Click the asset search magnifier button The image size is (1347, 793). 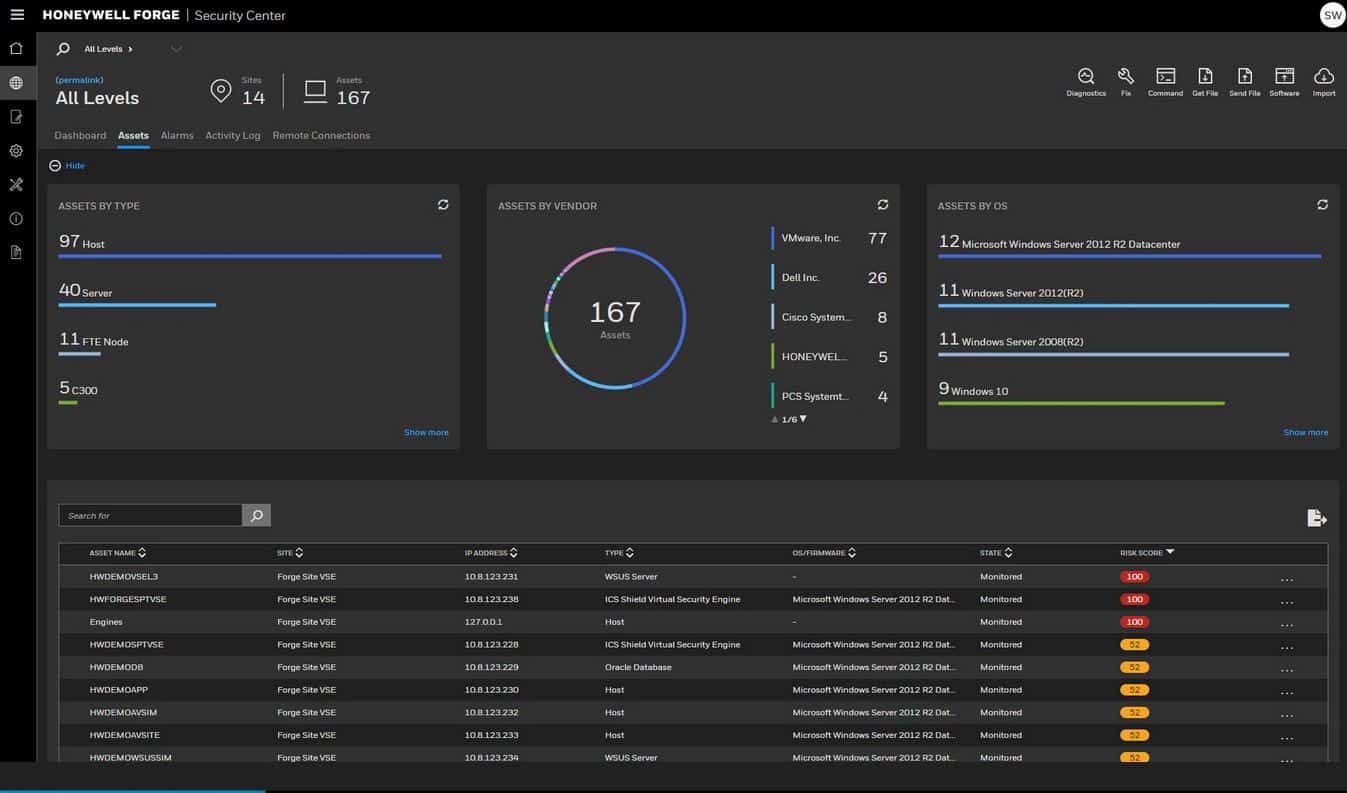point(257,515)
